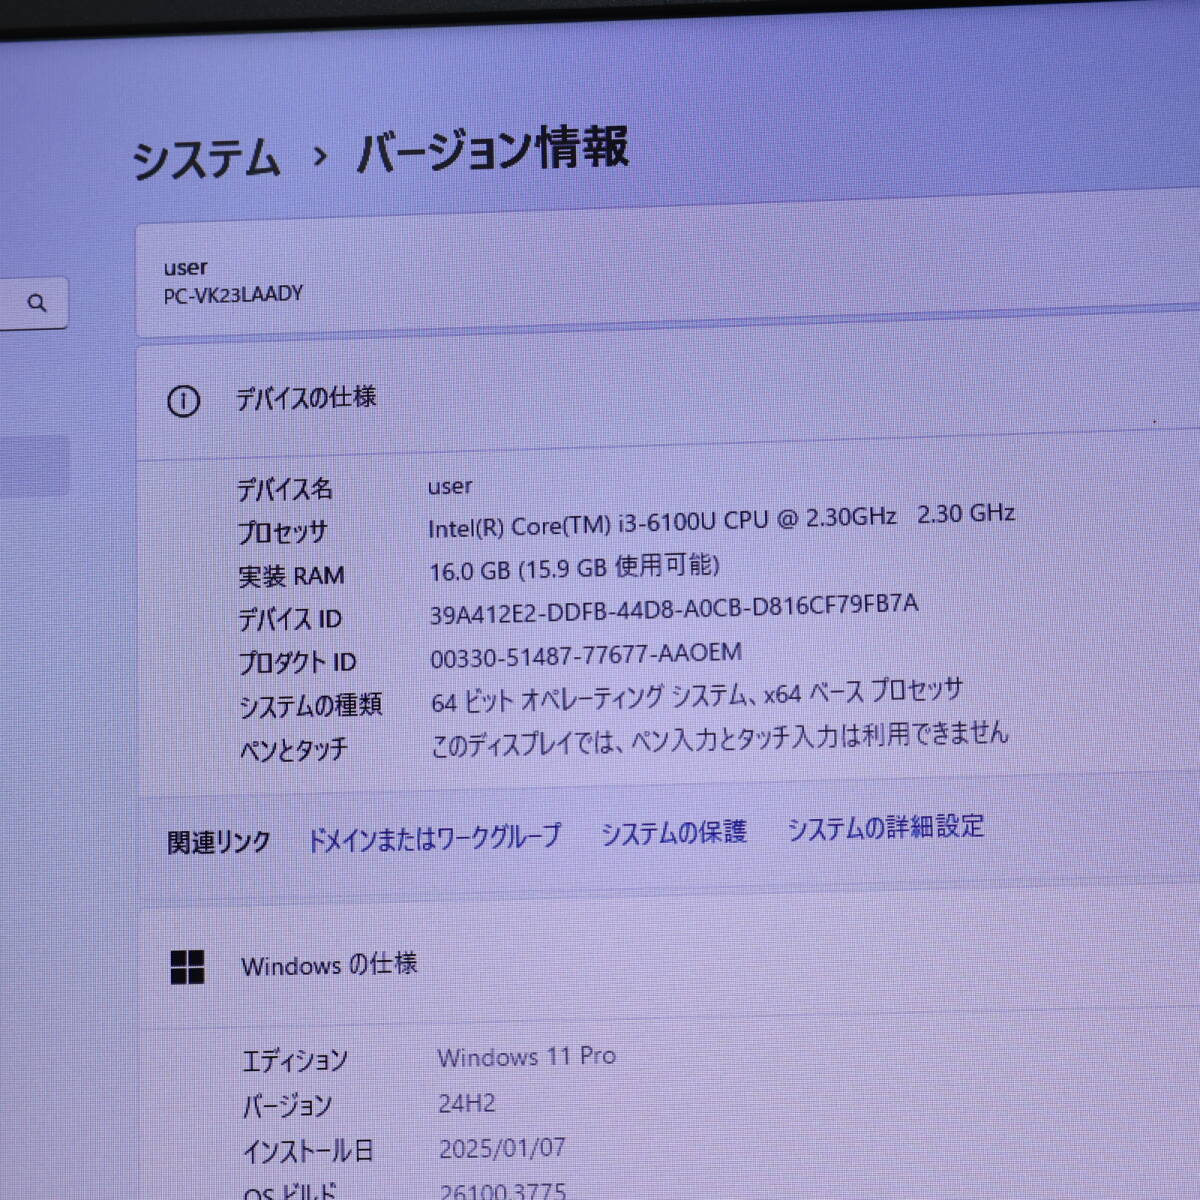Viewport: 1200px width, 1200px height.
Task: Click the breadcrumb chevron separator
Action: [320, 156]
